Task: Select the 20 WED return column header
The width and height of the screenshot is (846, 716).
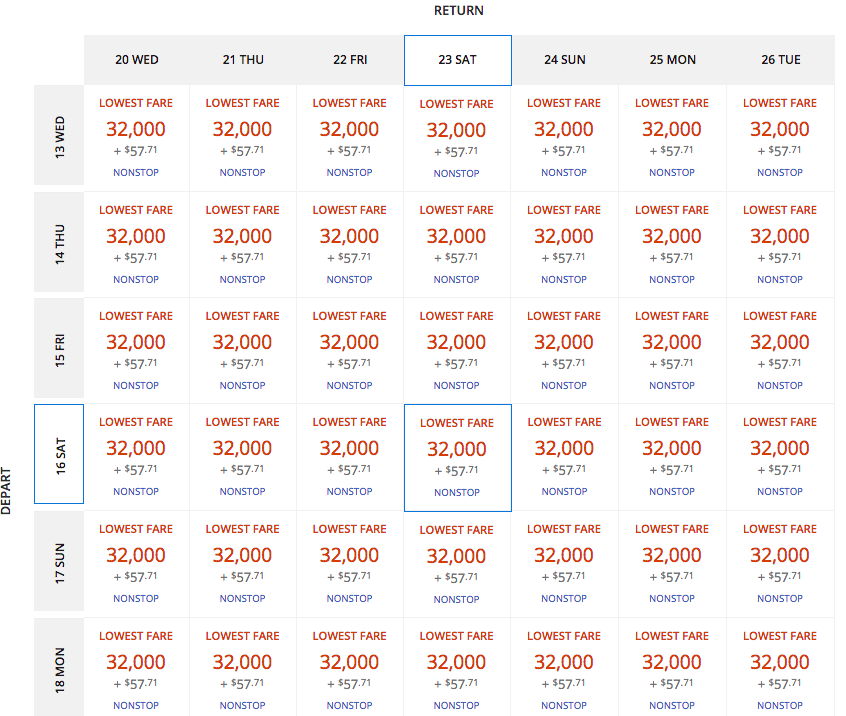Action: (x=136, y=60)
